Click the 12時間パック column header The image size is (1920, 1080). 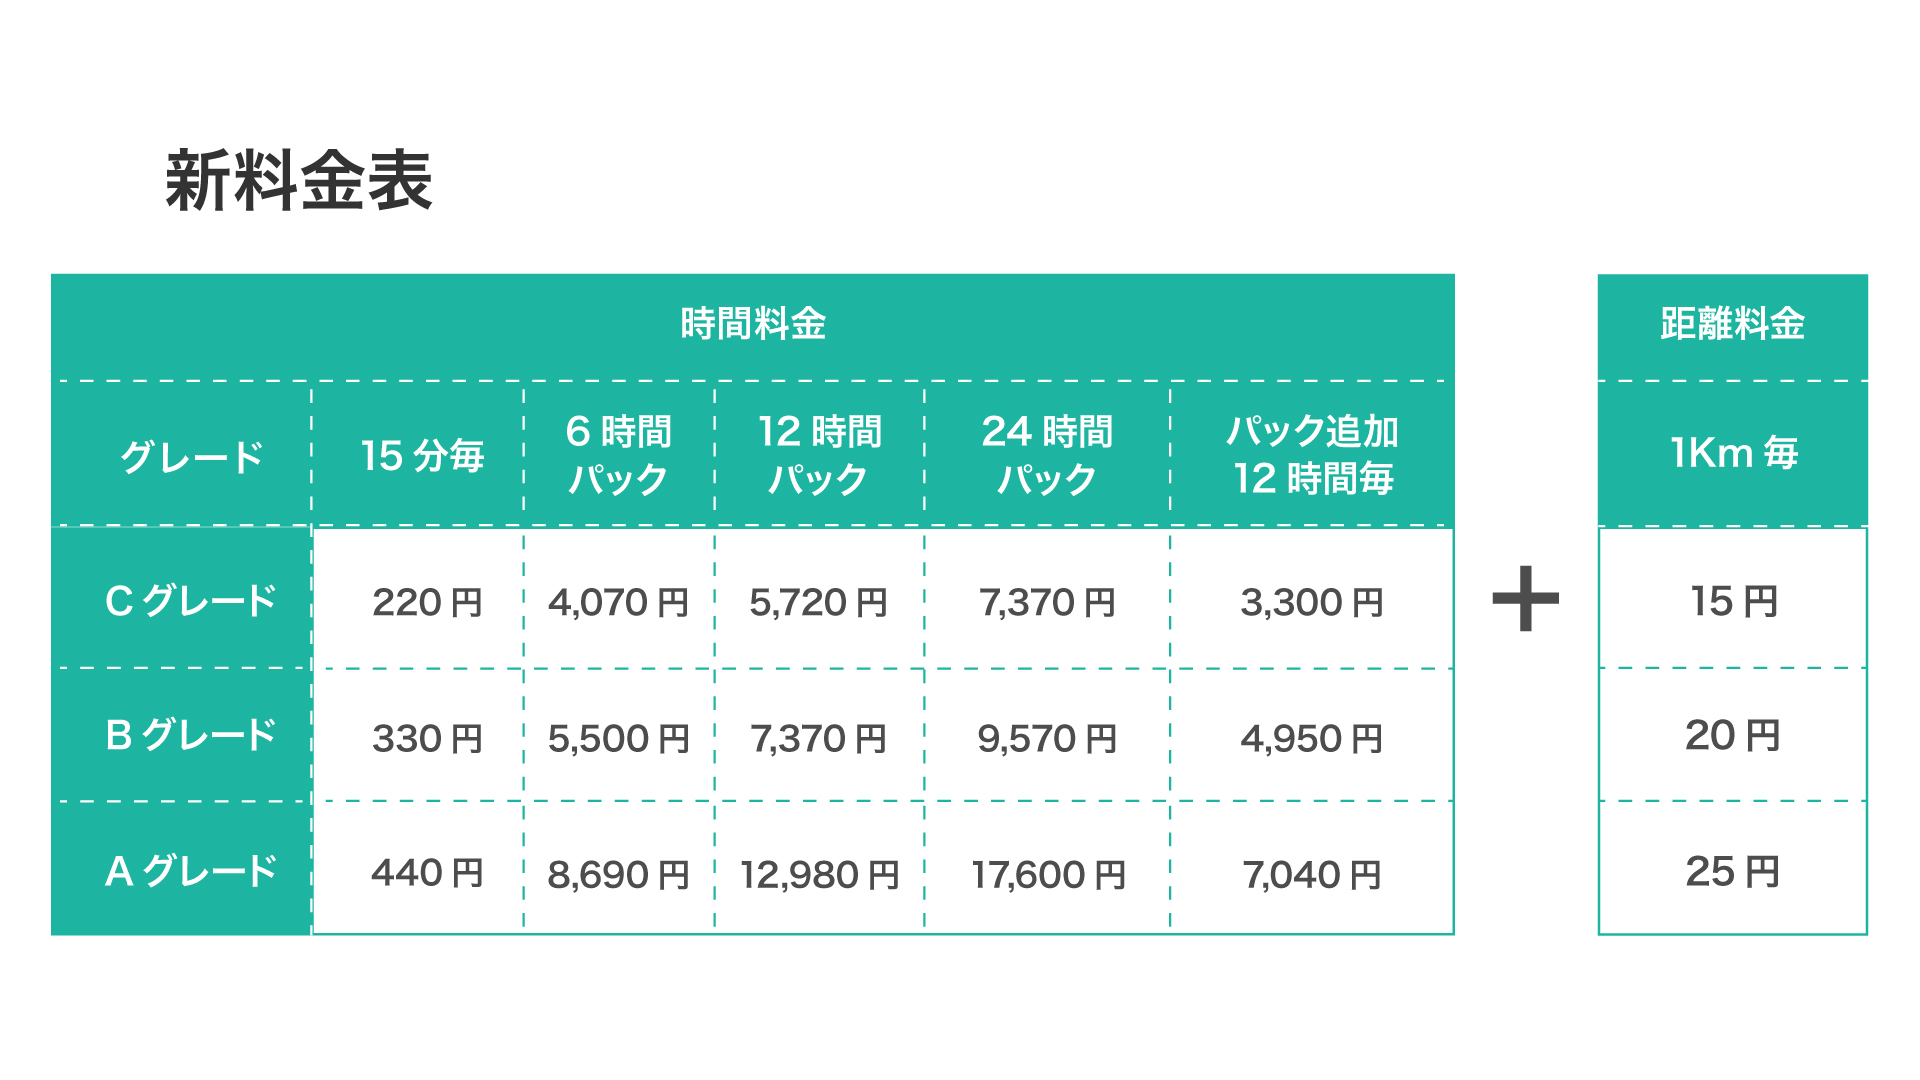(819, 455)
